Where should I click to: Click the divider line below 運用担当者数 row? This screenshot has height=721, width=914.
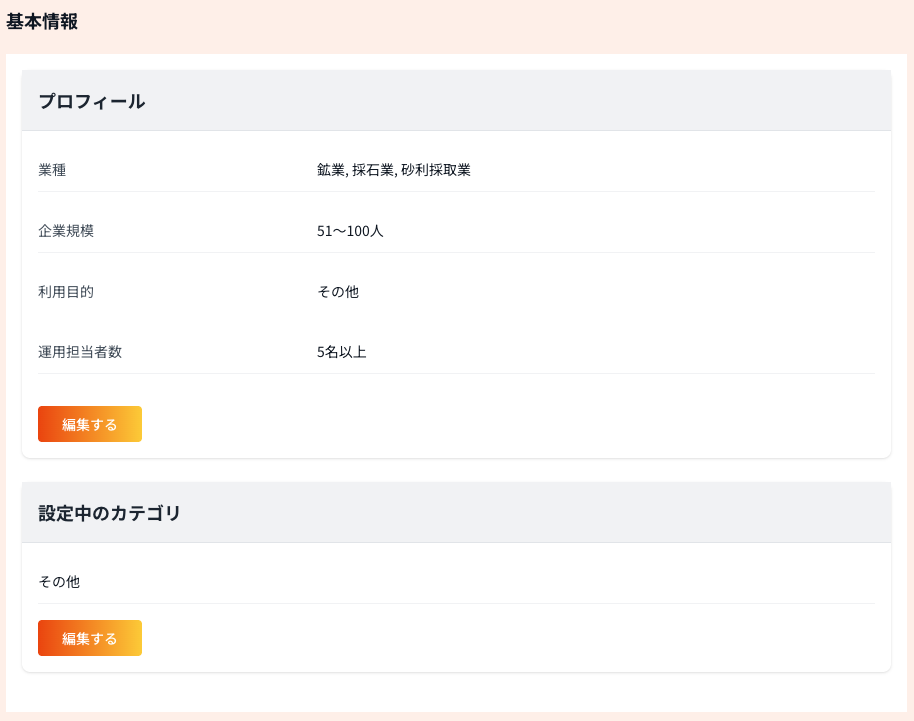(456, 374)
